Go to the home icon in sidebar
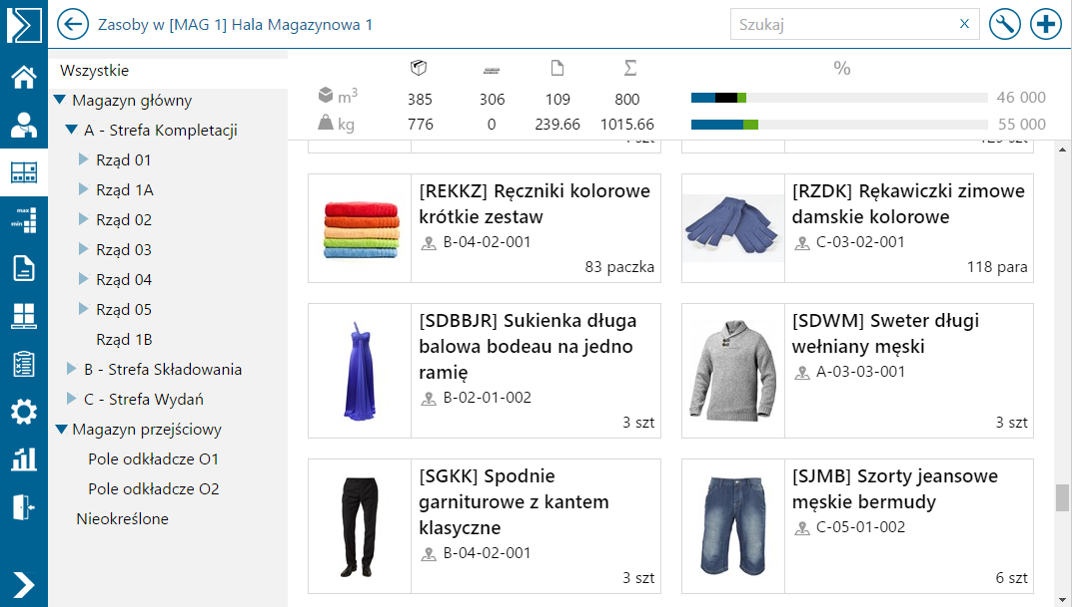The height and width of the screenshot is (607, 1072). click(24, 77)
